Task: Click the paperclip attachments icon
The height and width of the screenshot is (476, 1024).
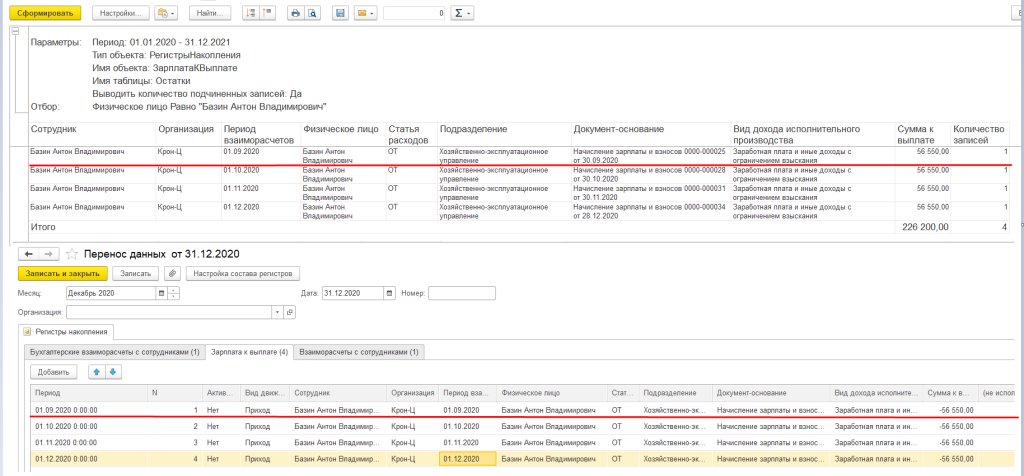Action: click(172, 273)
